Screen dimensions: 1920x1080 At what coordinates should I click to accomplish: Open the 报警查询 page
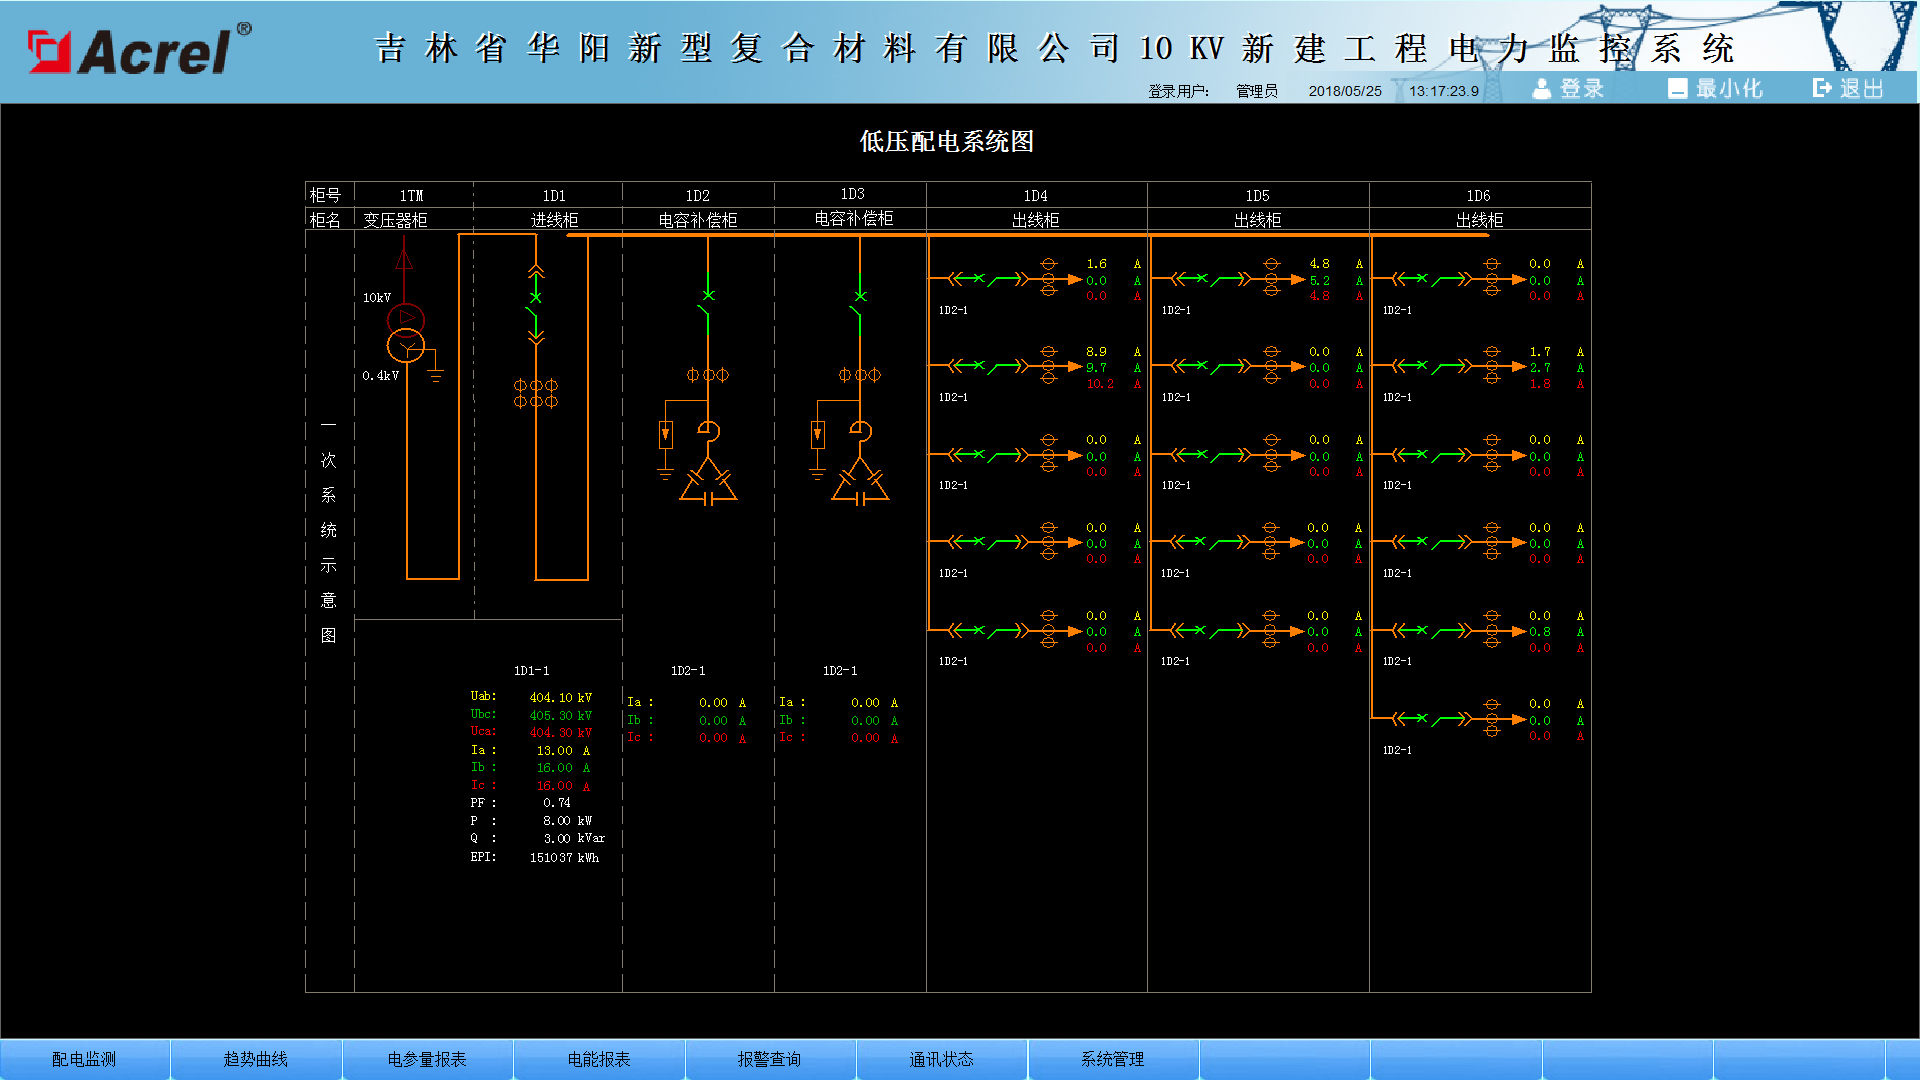click(x=770, y=1059)
